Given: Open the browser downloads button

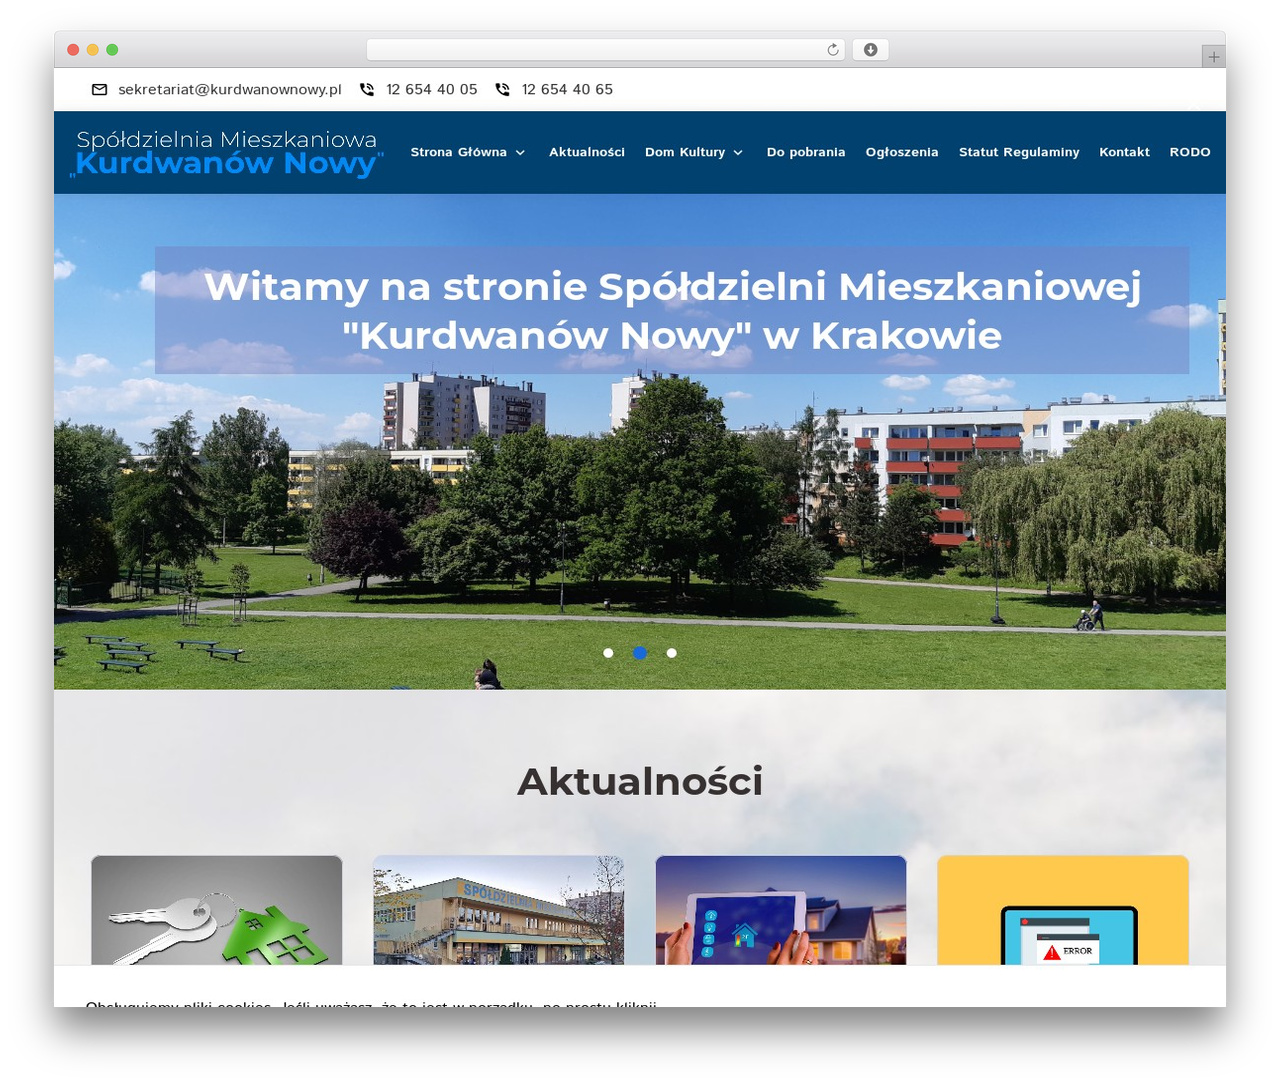Looking at the screenshot, I should point(871,50).
